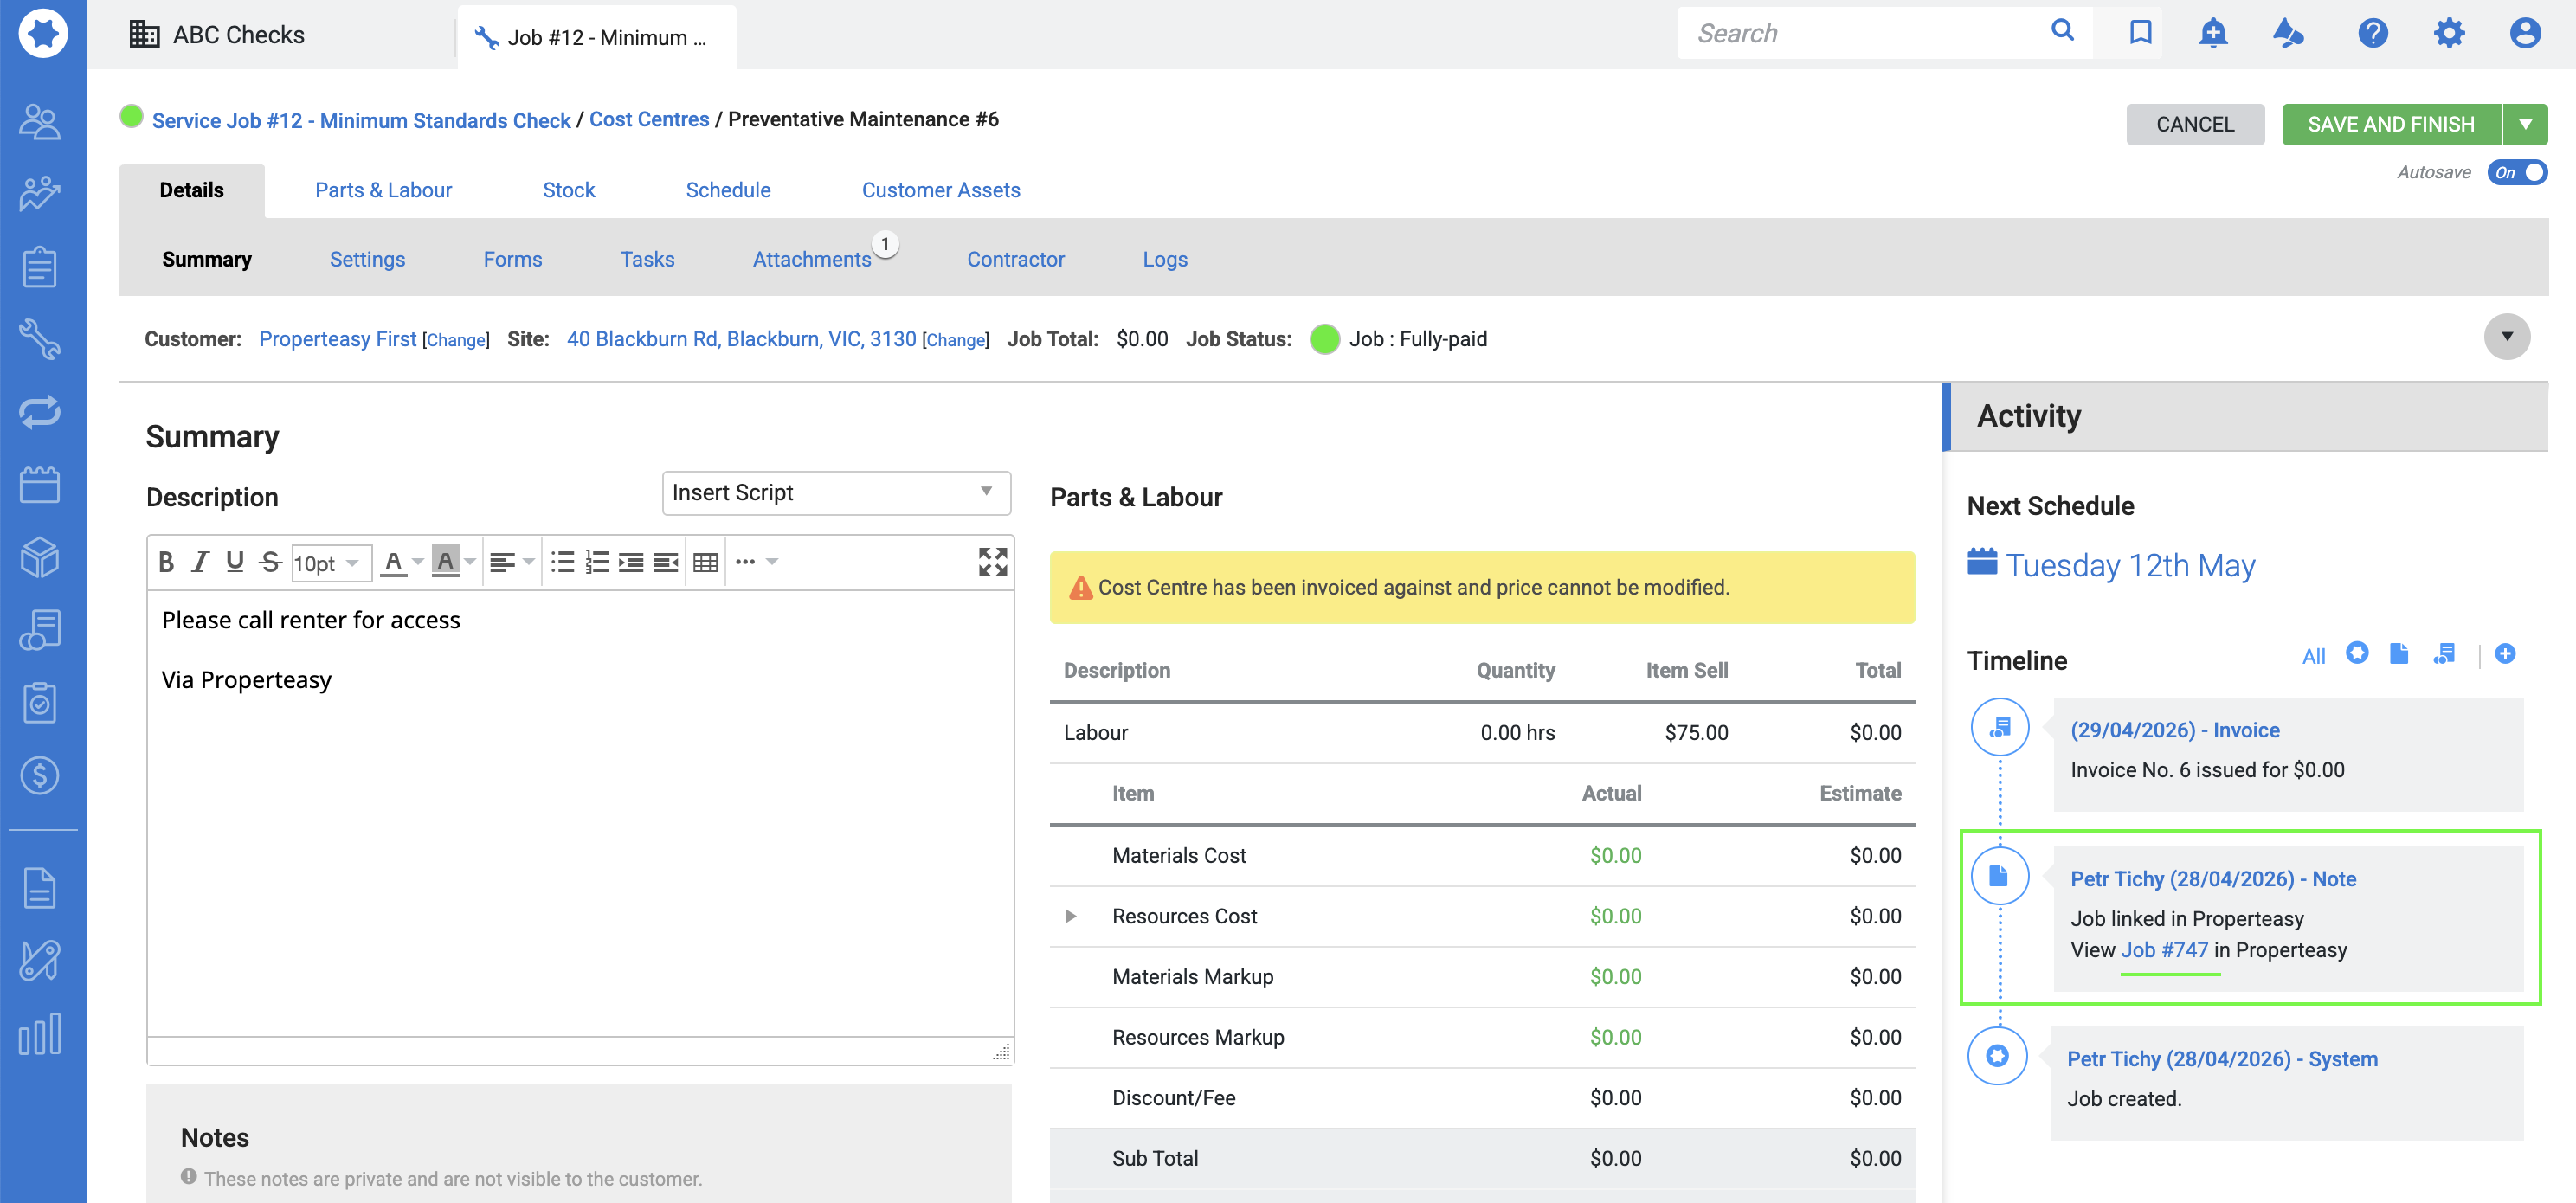Click the Cancel button
Viewport: 2576px width, 1203px height.
2194,124
